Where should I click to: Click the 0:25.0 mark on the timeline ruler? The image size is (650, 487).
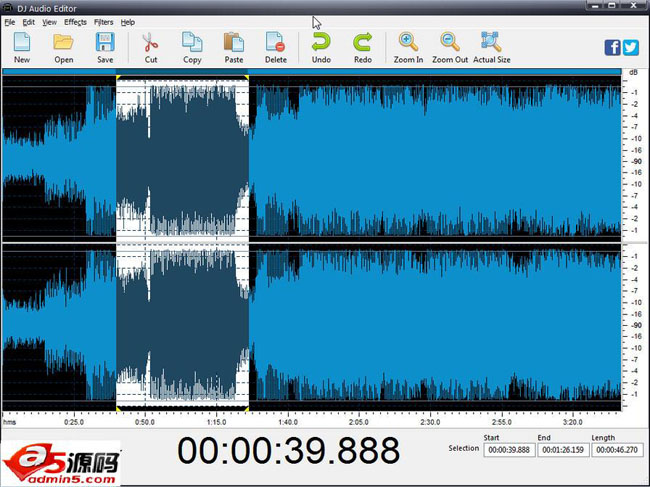(x=74, y=422)
